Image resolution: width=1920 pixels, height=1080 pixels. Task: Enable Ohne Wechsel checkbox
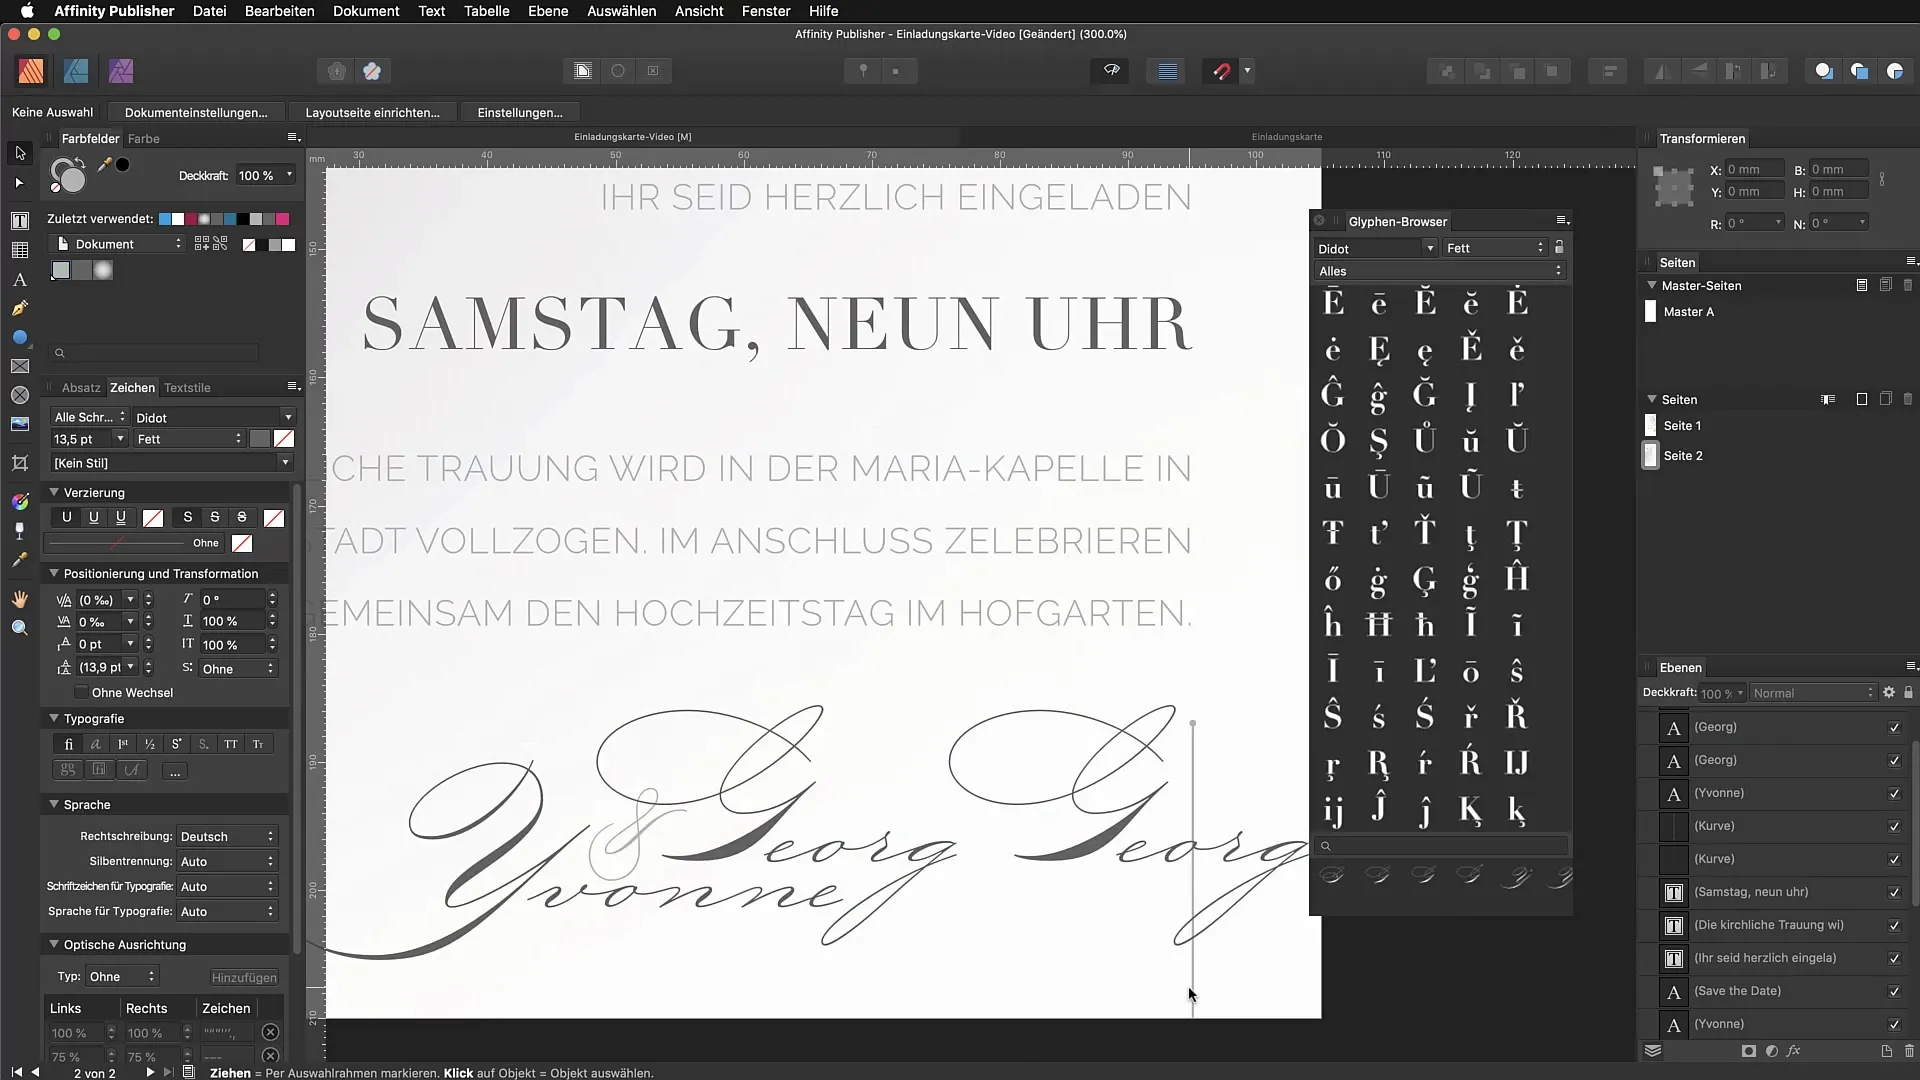[x=81, y=693]
